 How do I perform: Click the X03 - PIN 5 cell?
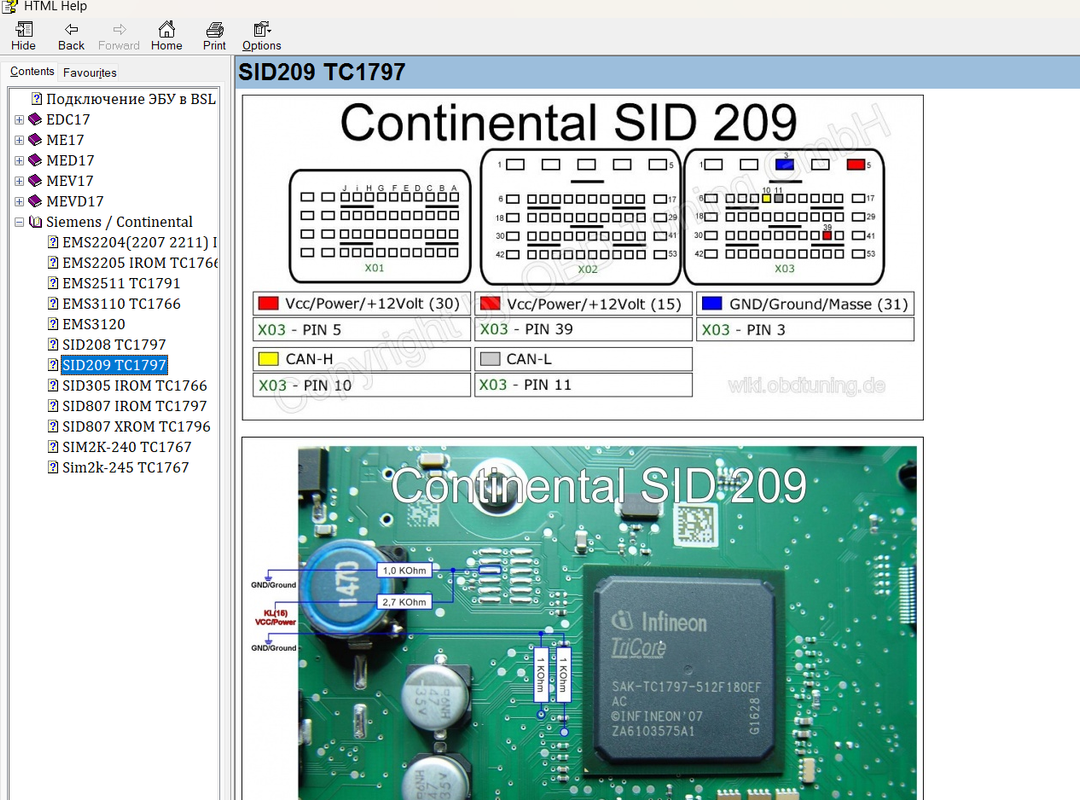click(362, 329)
